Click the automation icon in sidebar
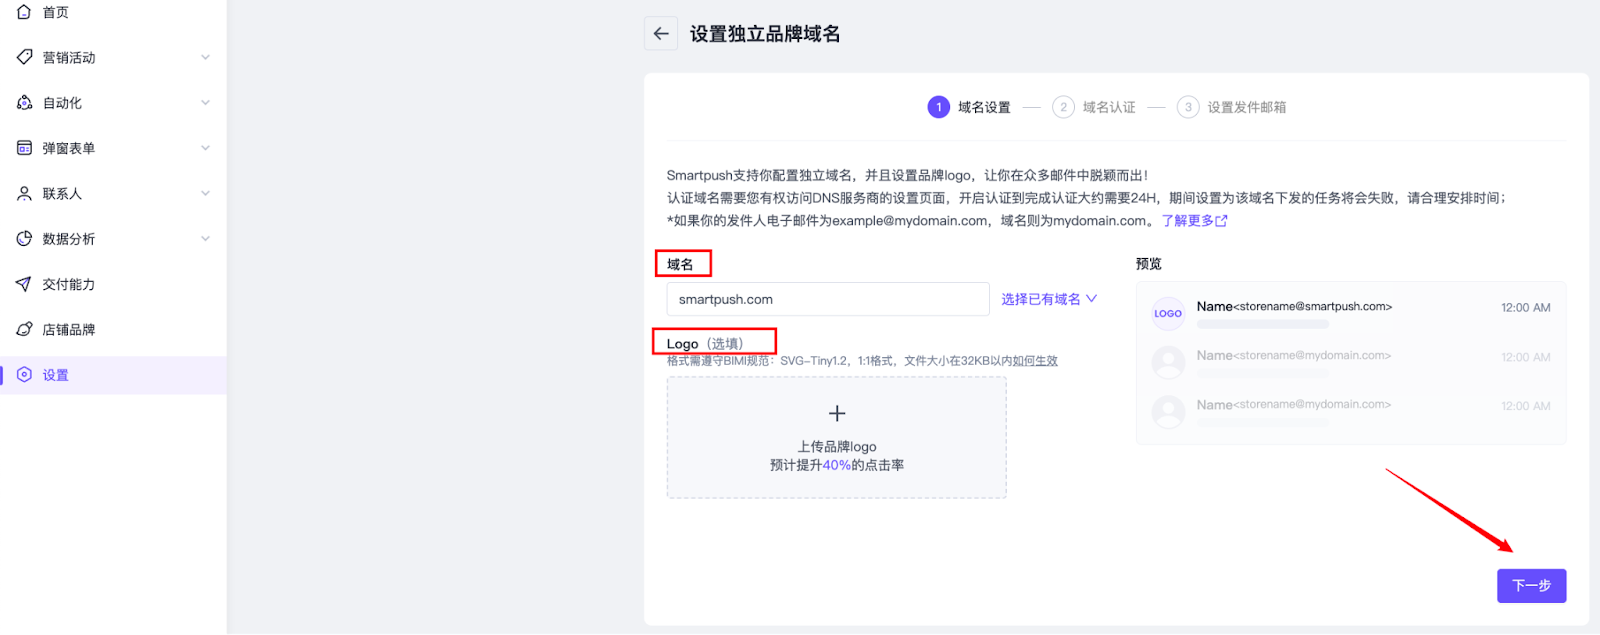Viewport: 1600px width, 635px height. 24,103
